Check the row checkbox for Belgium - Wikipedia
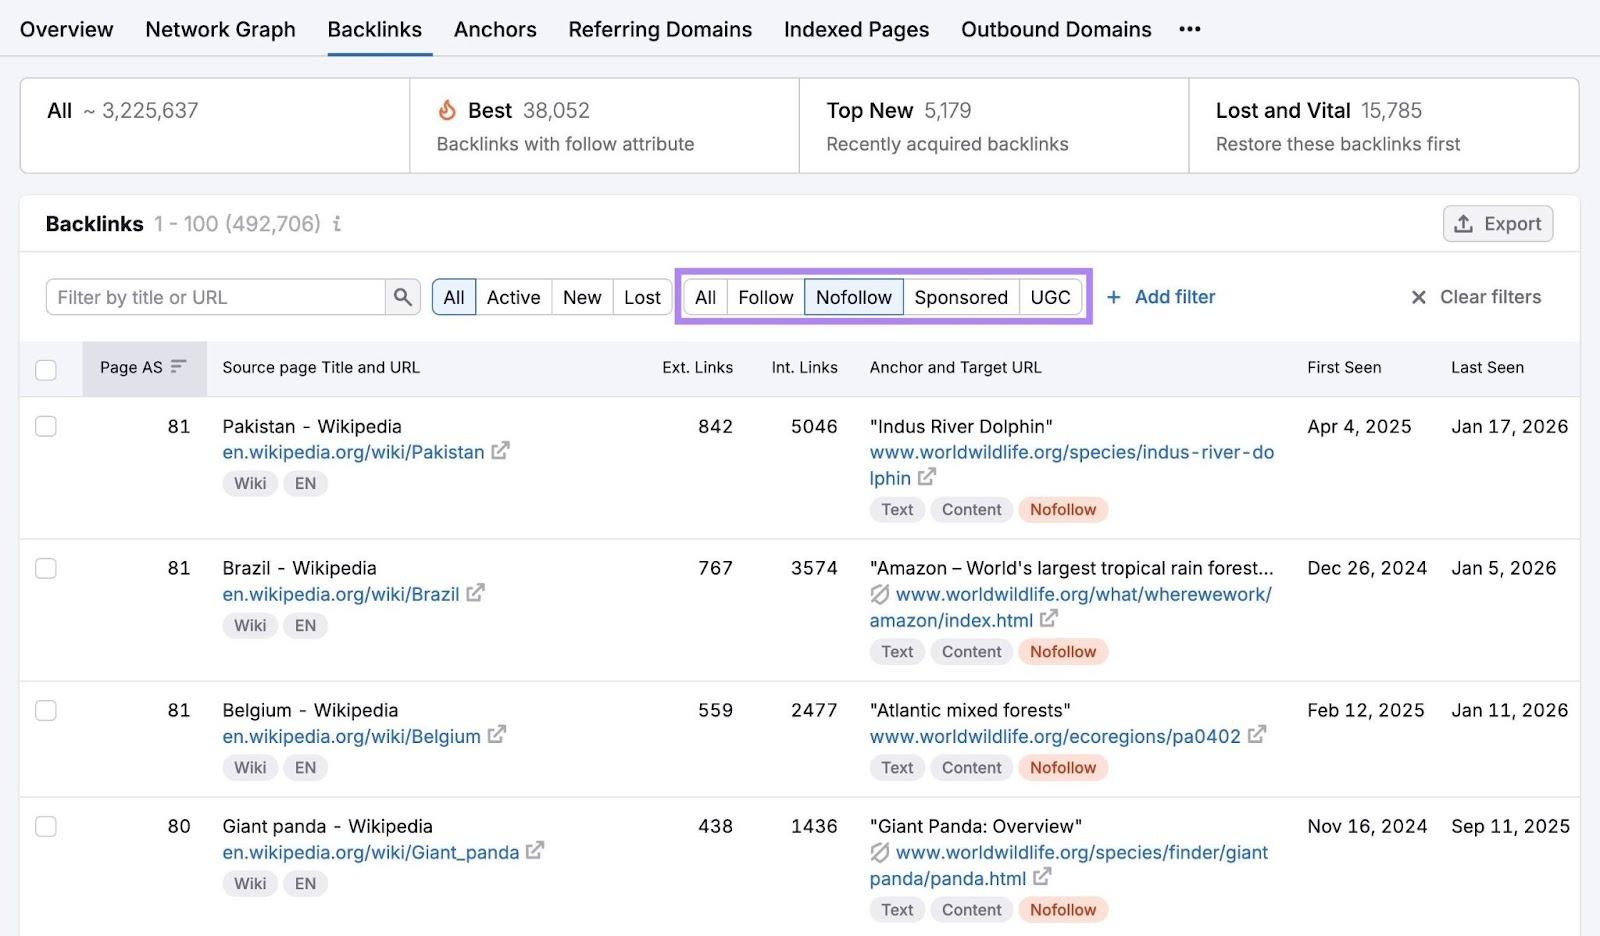The height and width of the screenshot is (936, 1600). point(46,710)
